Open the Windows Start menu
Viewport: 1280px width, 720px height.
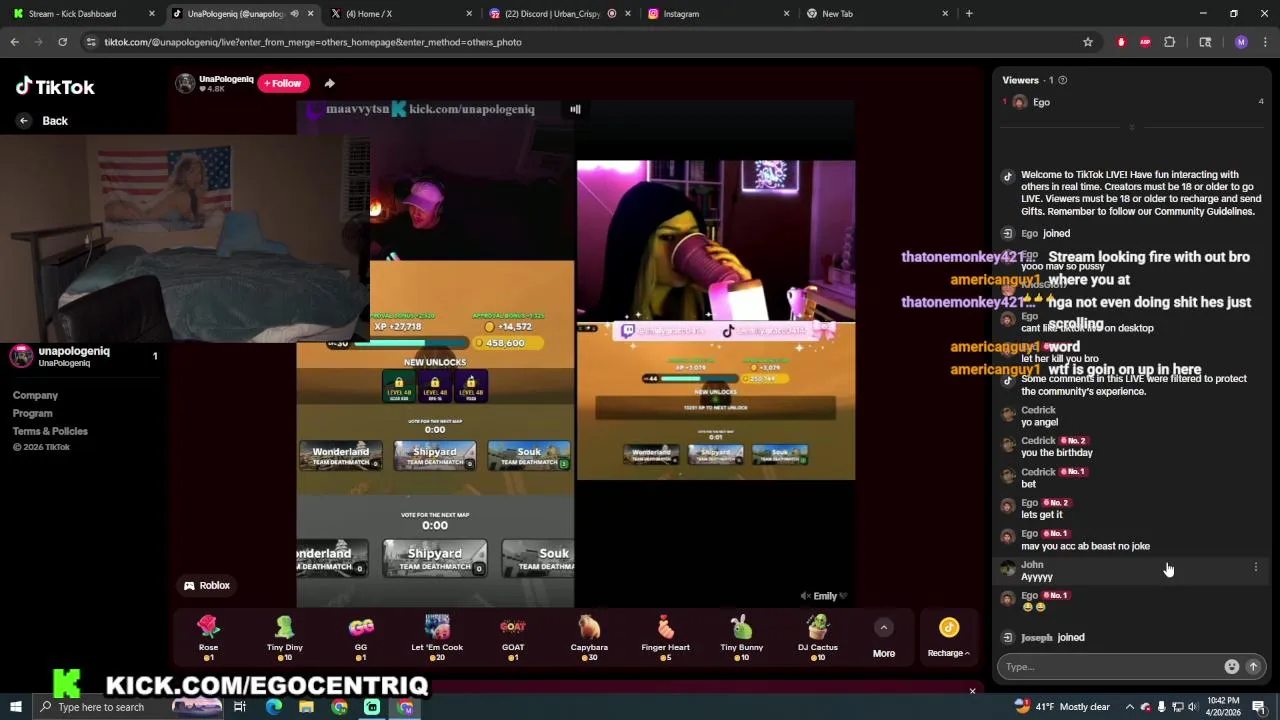[x=16, y=707]
